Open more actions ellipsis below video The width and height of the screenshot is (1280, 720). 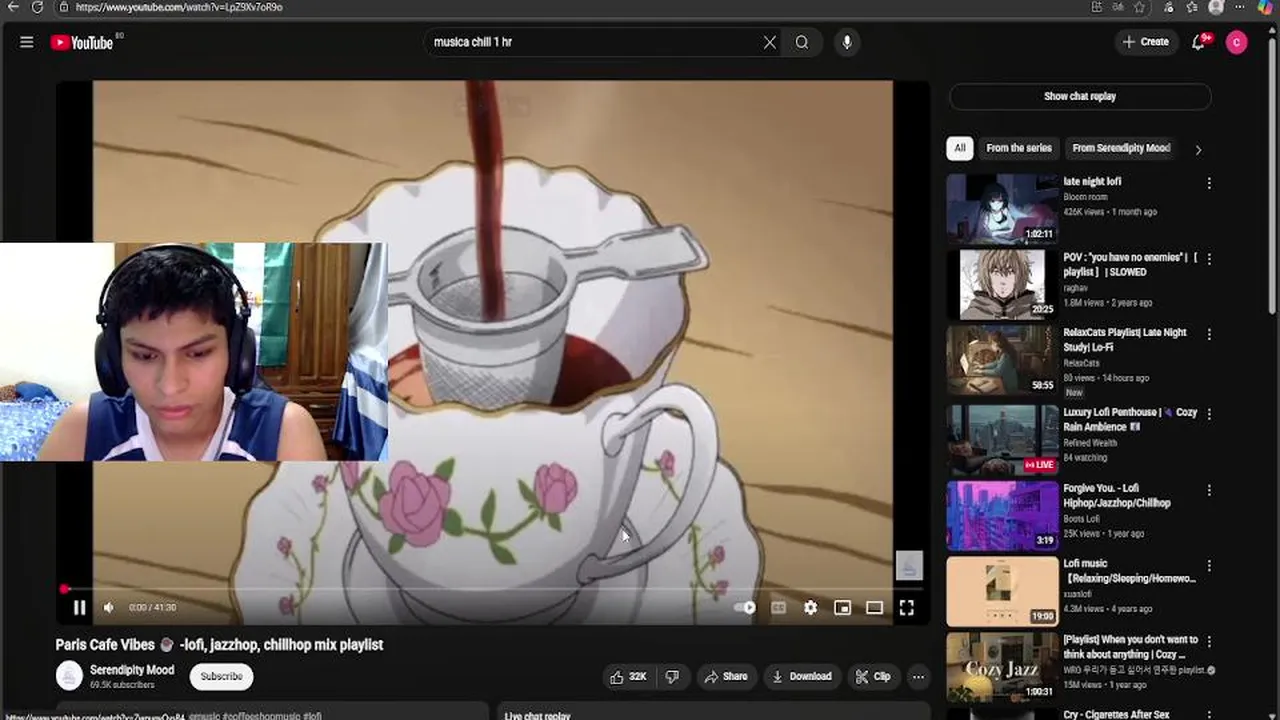(x=918, y=677)
